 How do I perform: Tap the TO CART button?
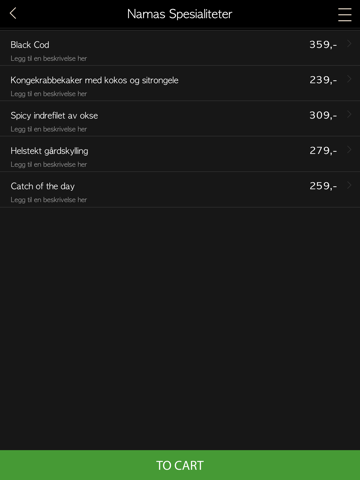(180, 465)
